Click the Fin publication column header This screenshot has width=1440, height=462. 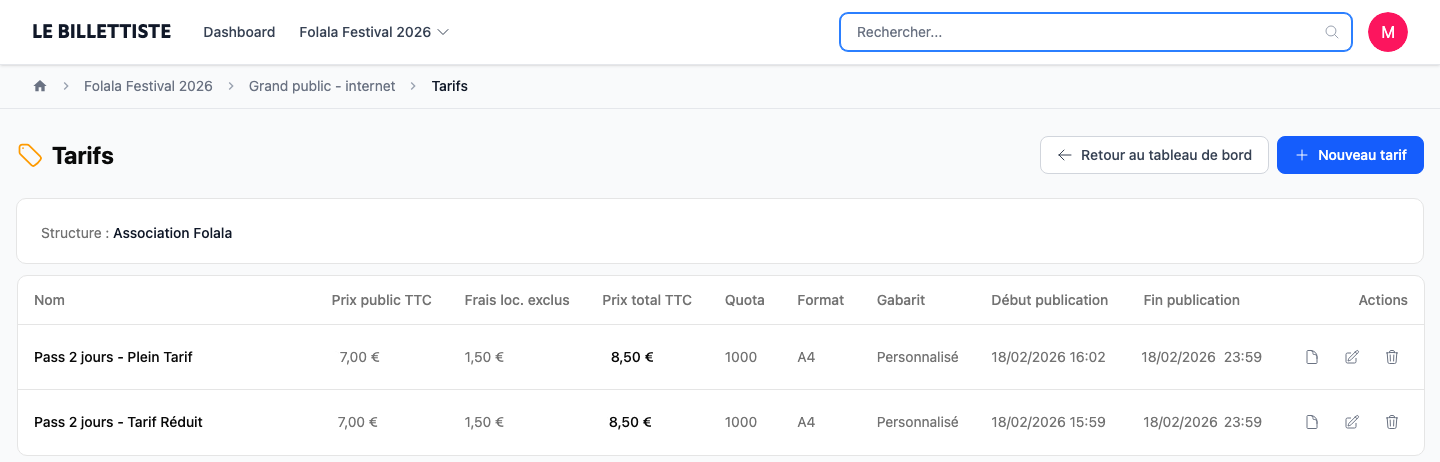click(1192, 300)
